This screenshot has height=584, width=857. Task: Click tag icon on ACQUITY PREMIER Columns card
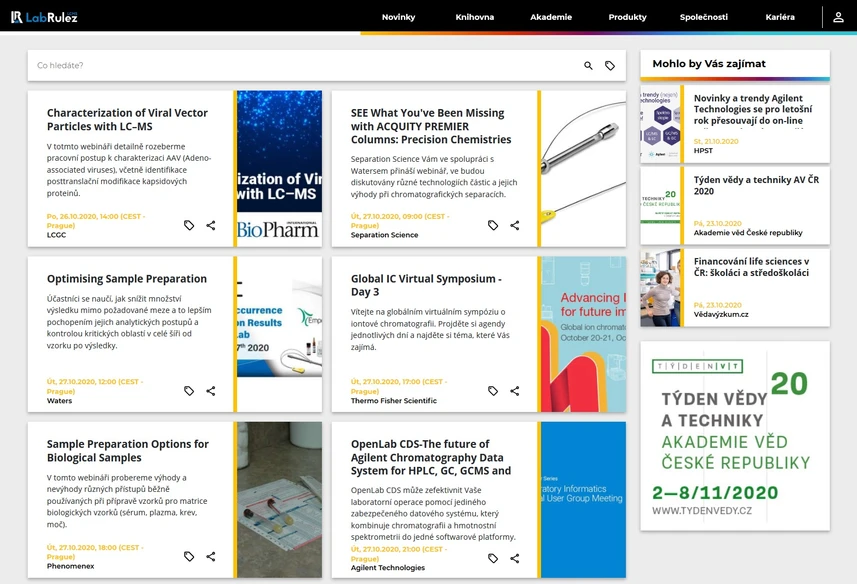(x=493, y=225)
